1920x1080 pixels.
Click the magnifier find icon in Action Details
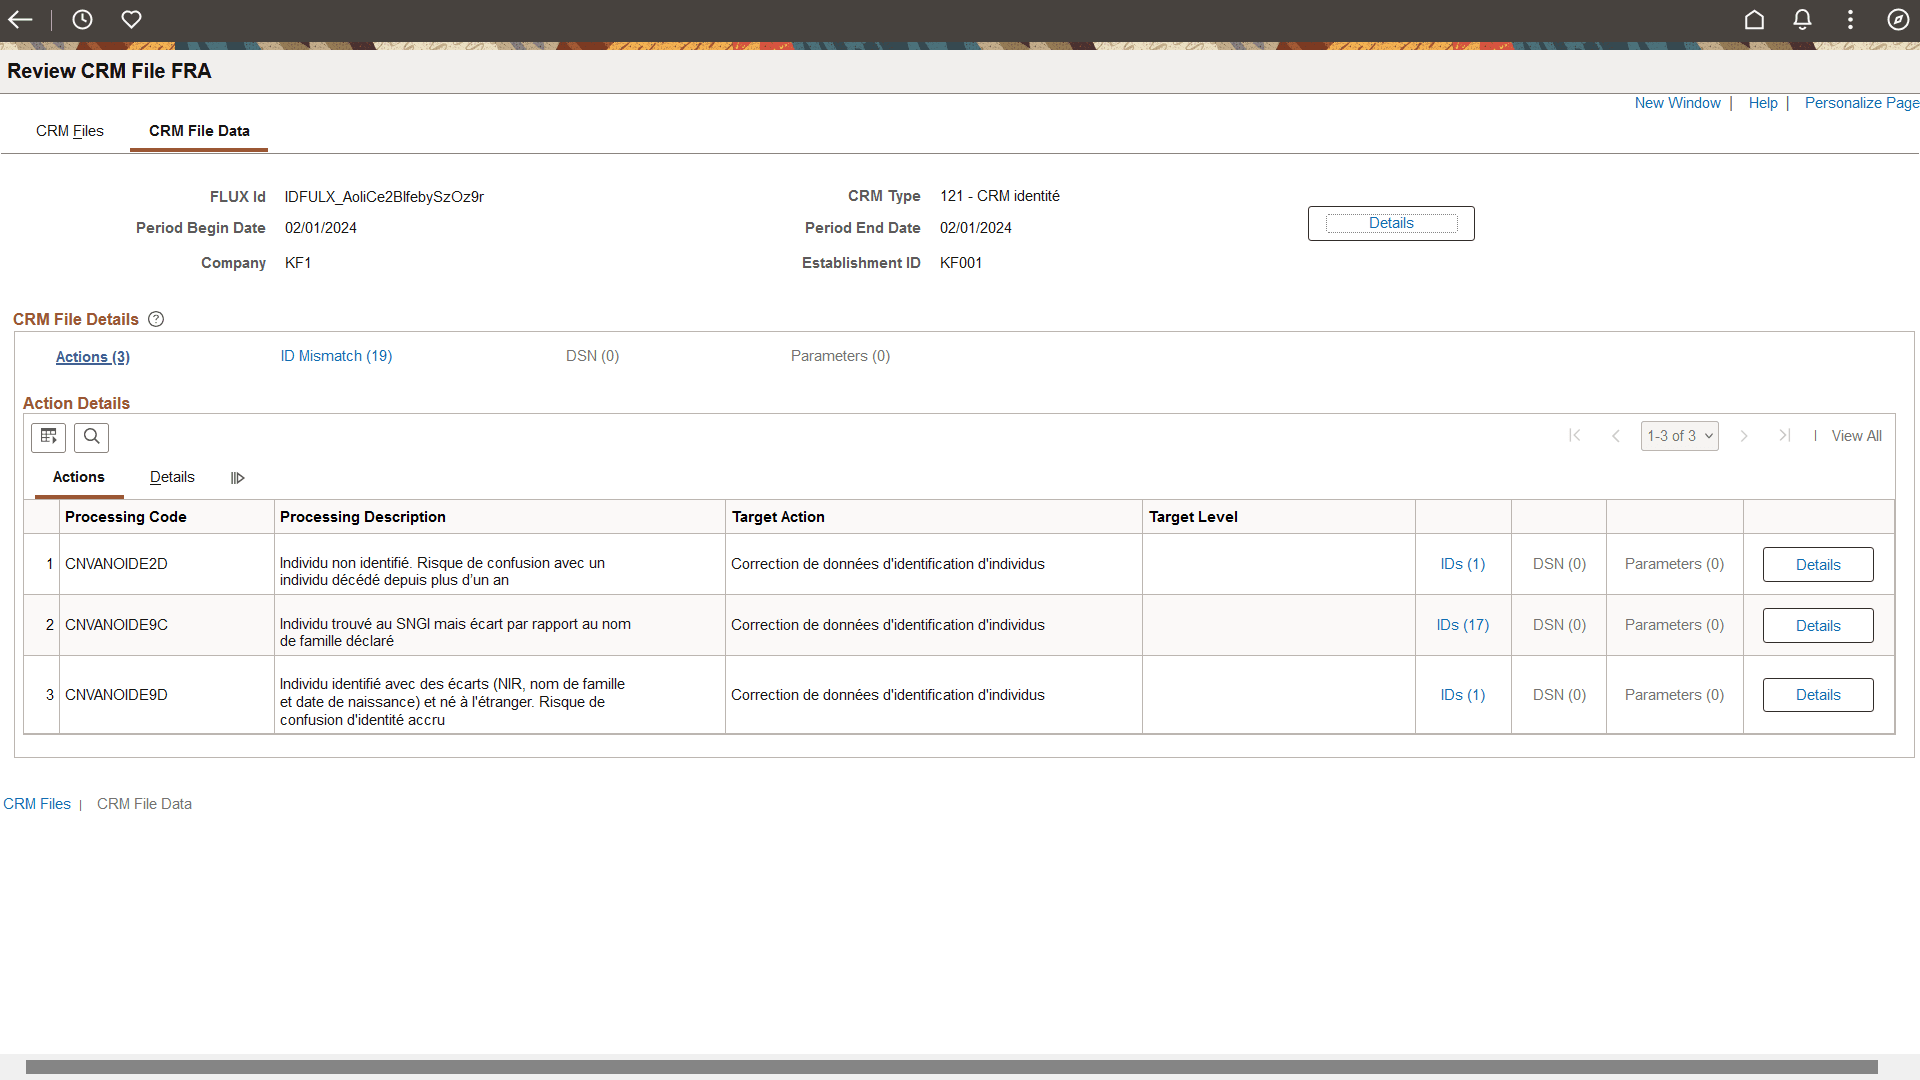[x=91, y=437]
